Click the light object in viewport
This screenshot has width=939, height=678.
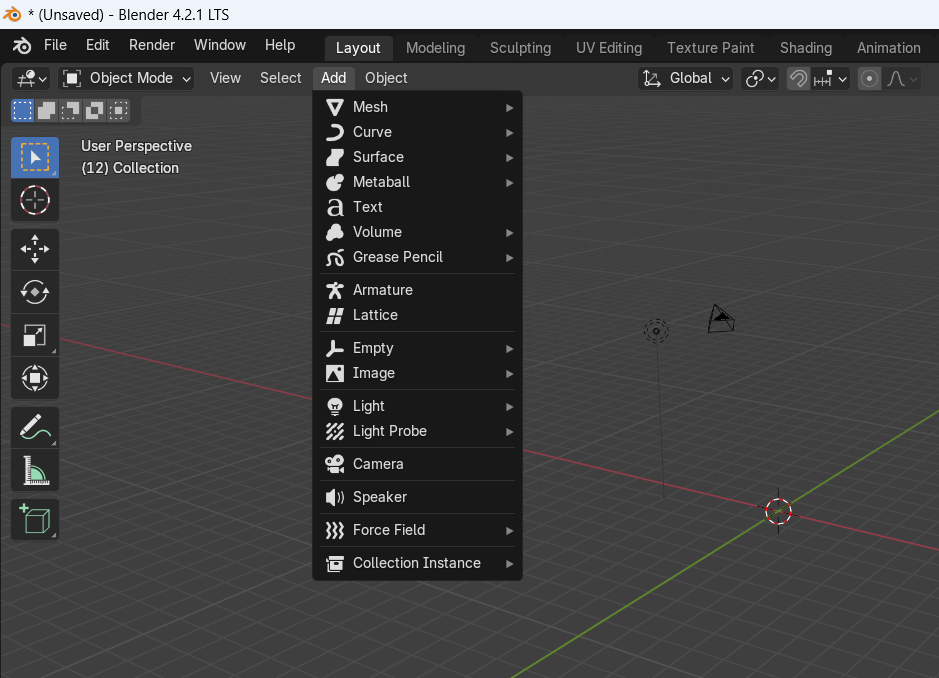point(656,331)
